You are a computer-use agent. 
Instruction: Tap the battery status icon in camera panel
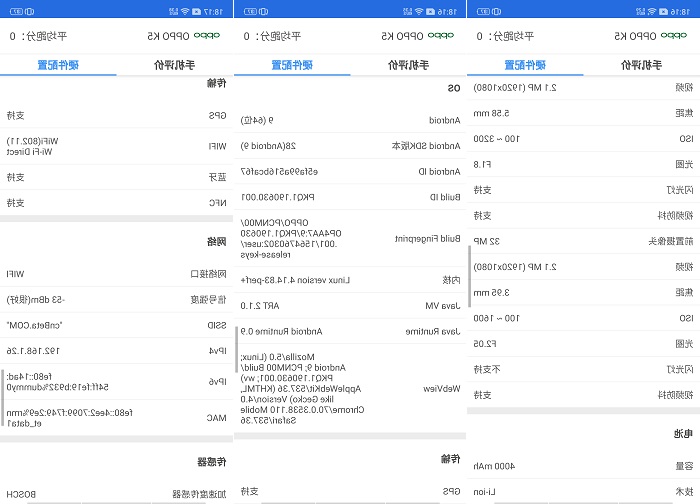[x=483, y=12]
